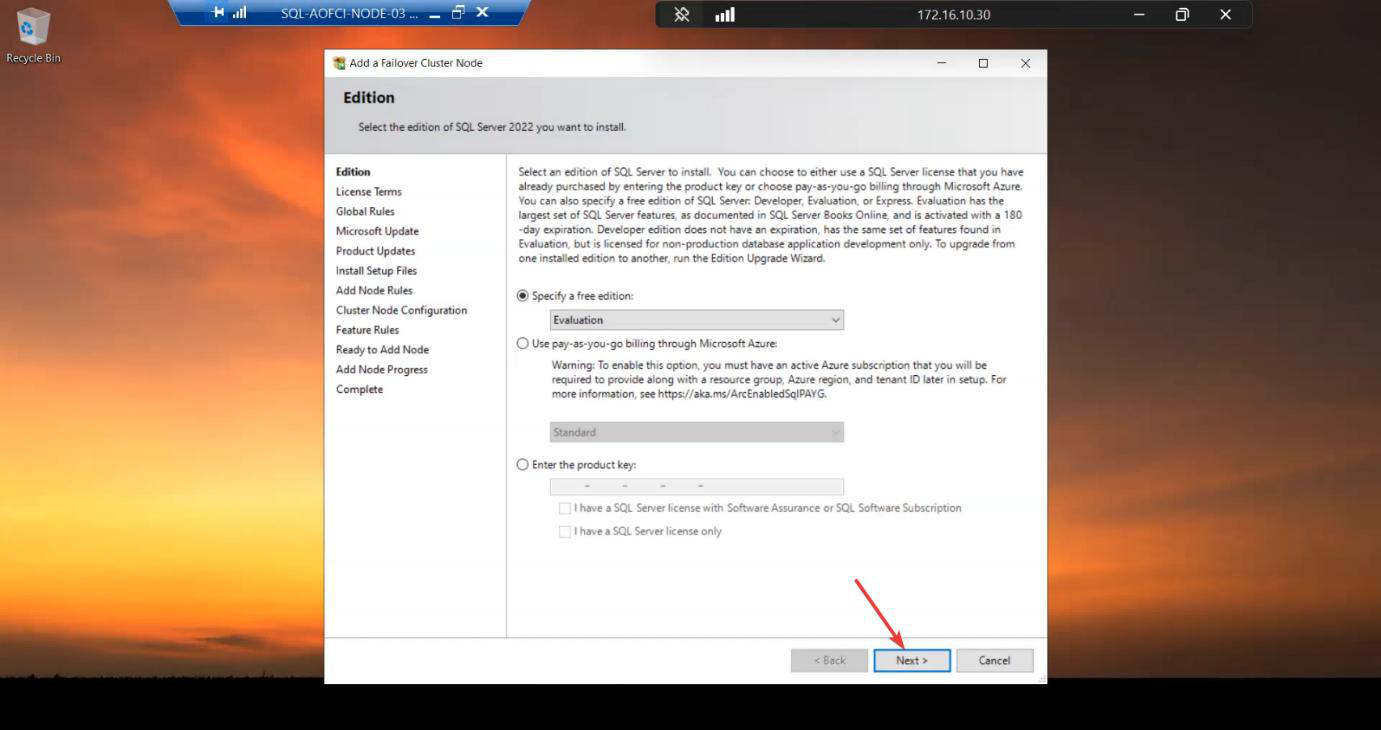Check I have a SQL Server license only
Viewport: 1381px width, 730px height.
click(x=565, y=531)
